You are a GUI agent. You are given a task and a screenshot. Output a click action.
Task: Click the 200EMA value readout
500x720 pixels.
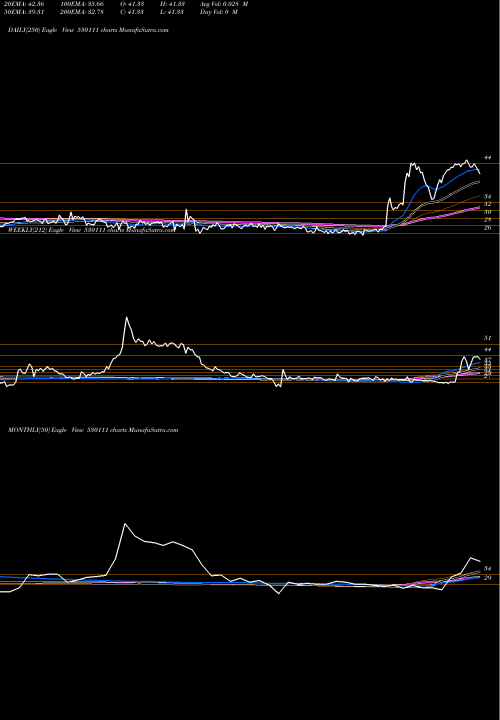(x=81, y=12)
